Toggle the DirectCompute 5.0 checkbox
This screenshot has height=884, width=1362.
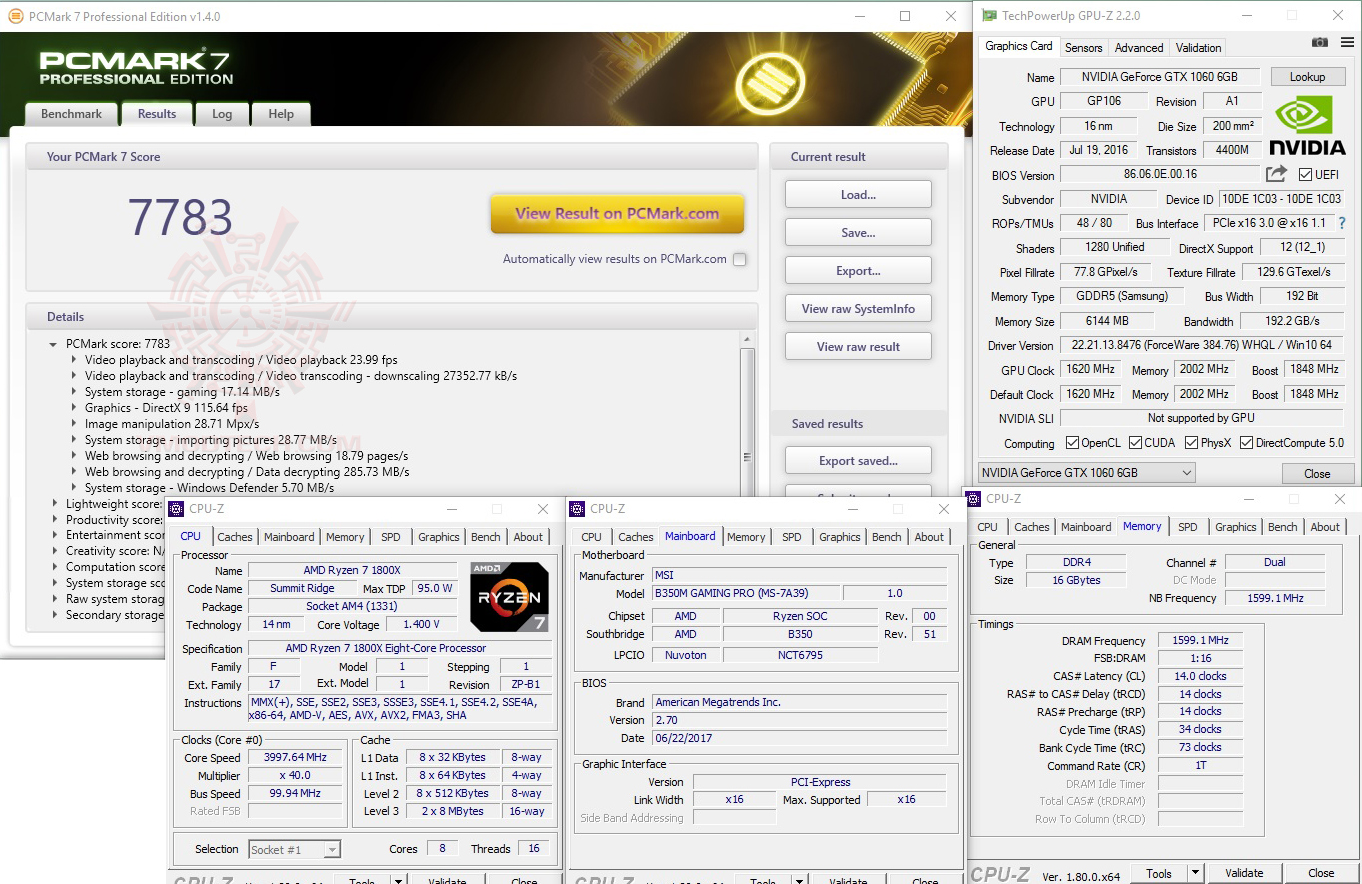click(1246, 443)
